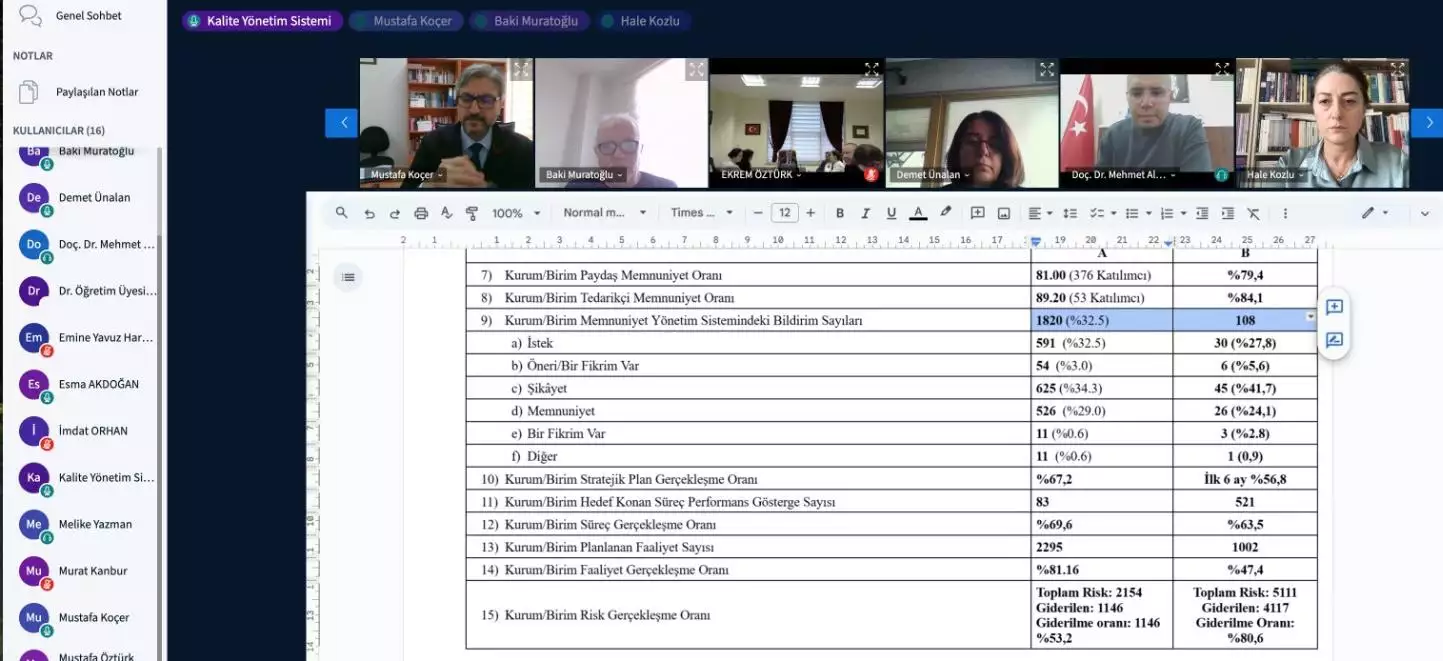This screenshot has width=1443, height=661.
Task: Toggle bold formatting
Action: [x=840, y=213]
